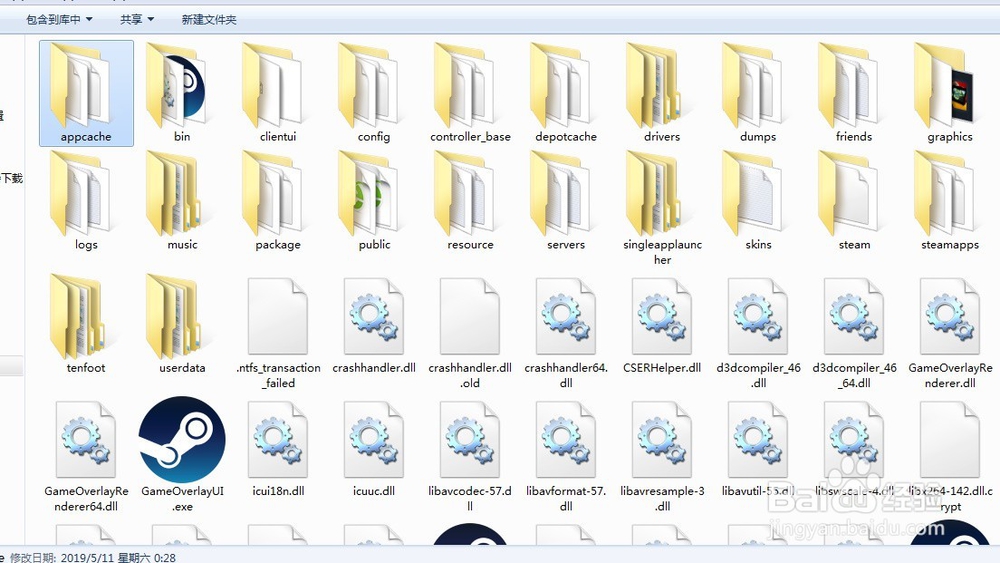The width and height of the screenshot is (1000, 563).
Task: Open the bin folder
Action: pyautogui.click(x=182, y=93)
